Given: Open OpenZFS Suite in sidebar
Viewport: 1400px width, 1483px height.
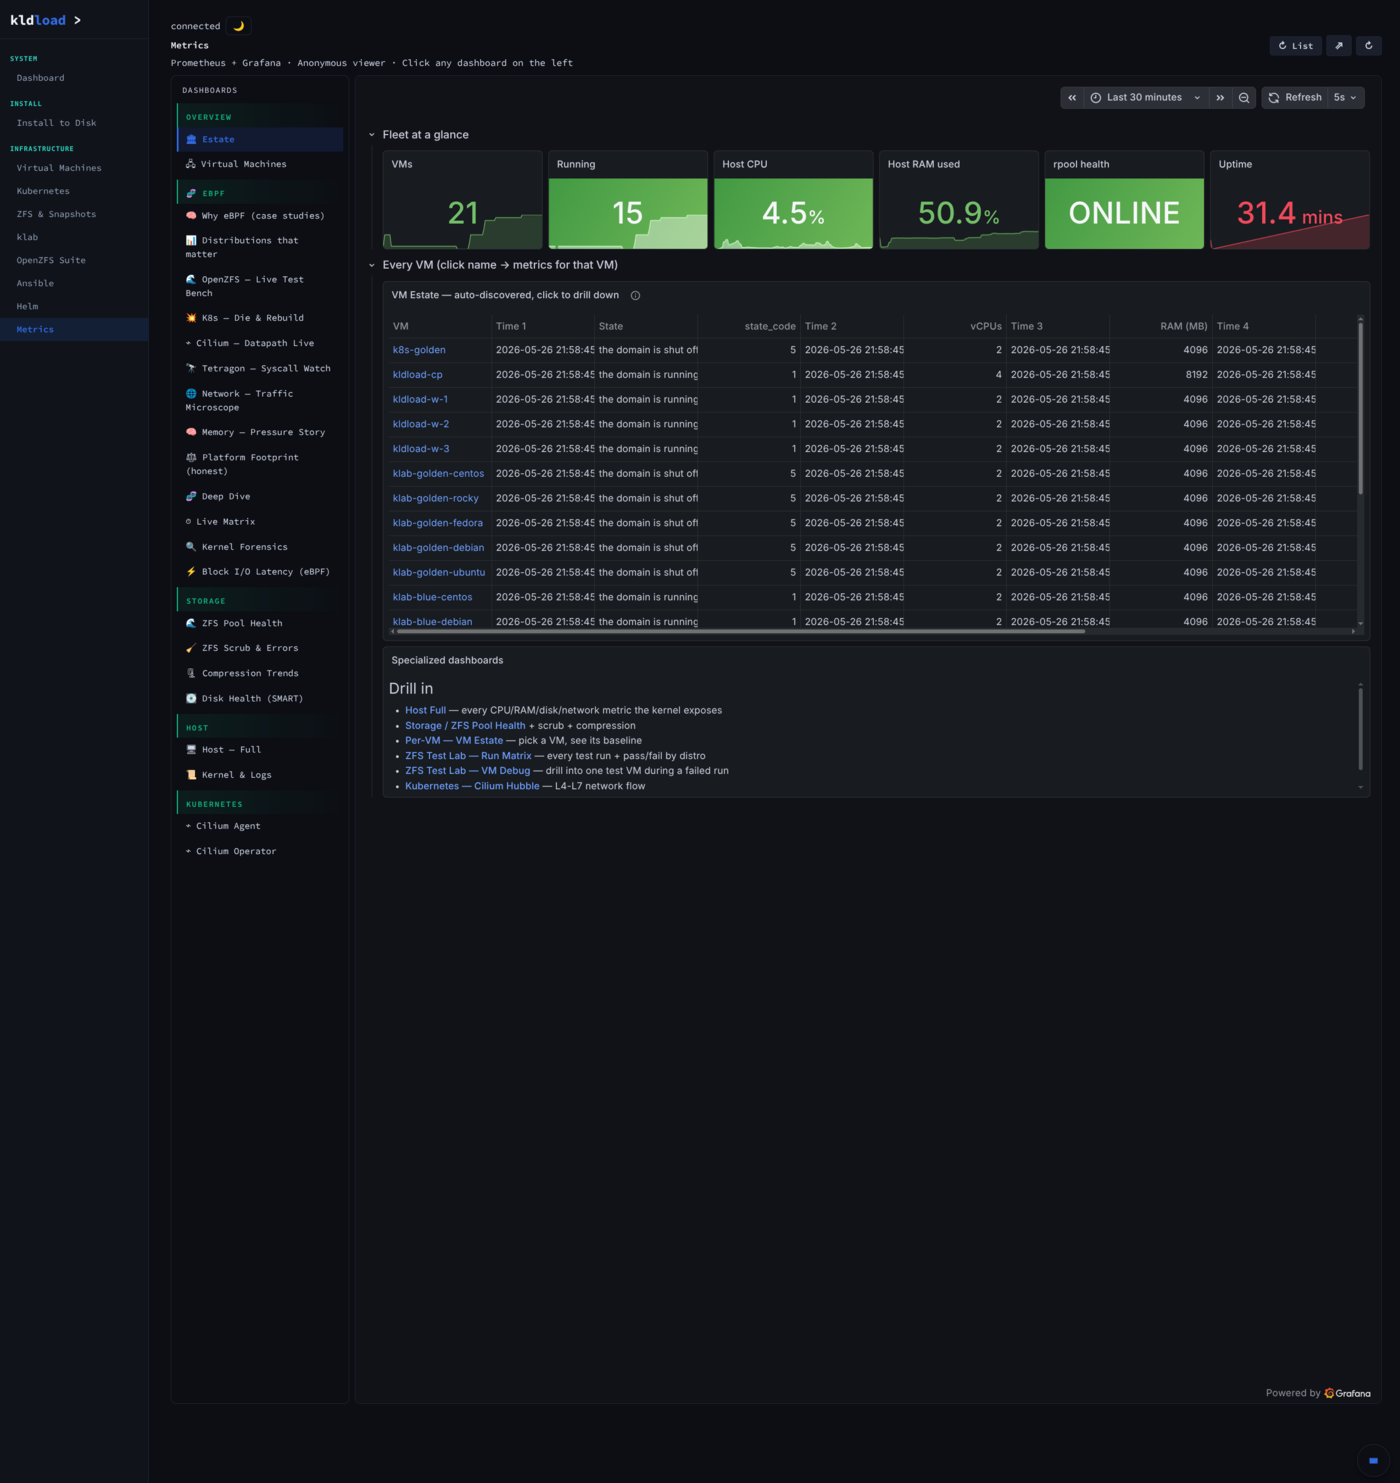Looking at the screenshot, I should tap(74, 260).
